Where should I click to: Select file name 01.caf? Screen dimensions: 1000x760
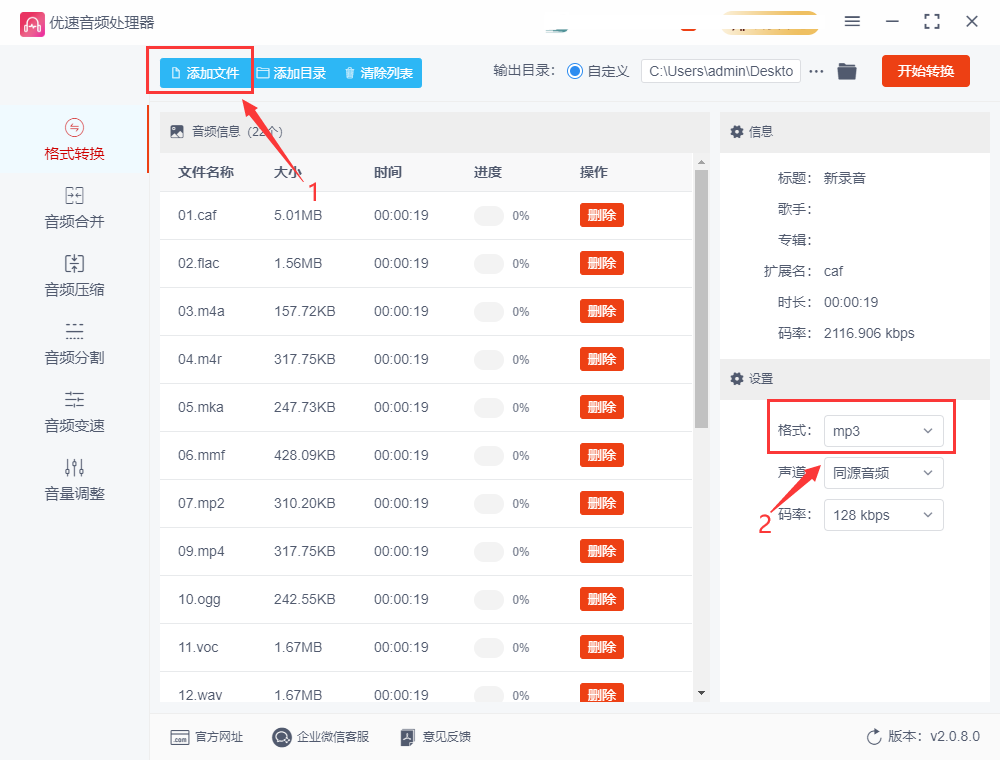(x=197, y=216)
